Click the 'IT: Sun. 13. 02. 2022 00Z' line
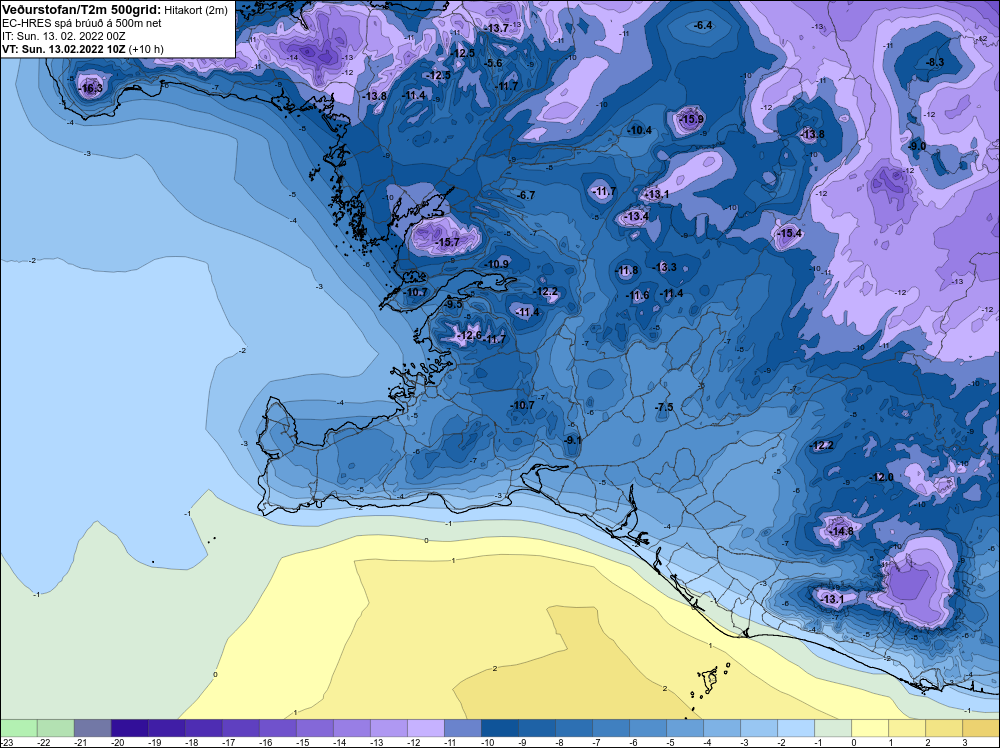Screen dimensions: 1000x748 (63, 36)
